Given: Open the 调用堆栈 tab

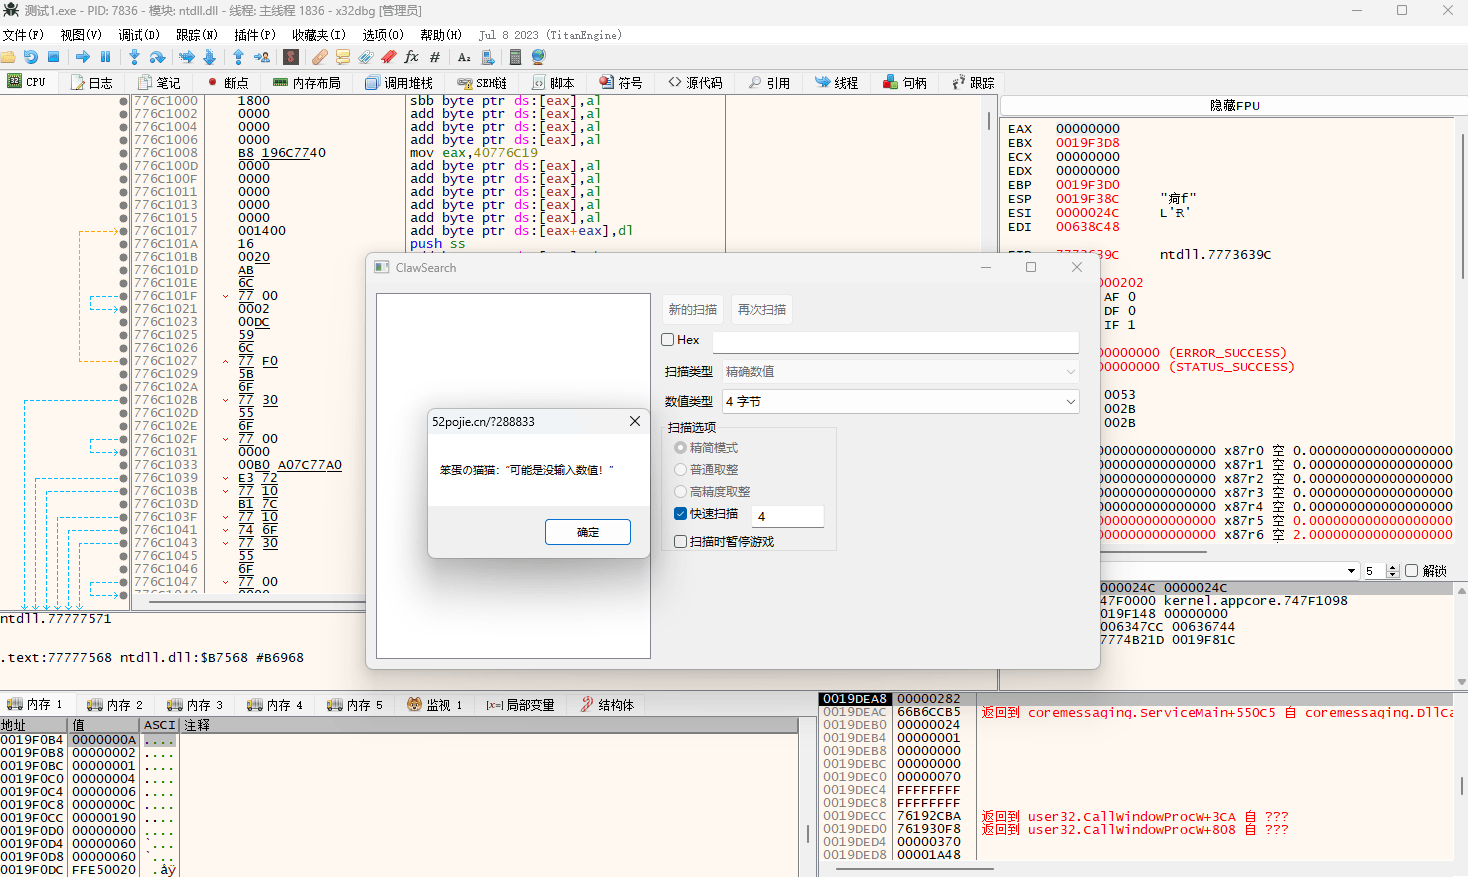Looking at the screenshot, I should tap(399, 83).
